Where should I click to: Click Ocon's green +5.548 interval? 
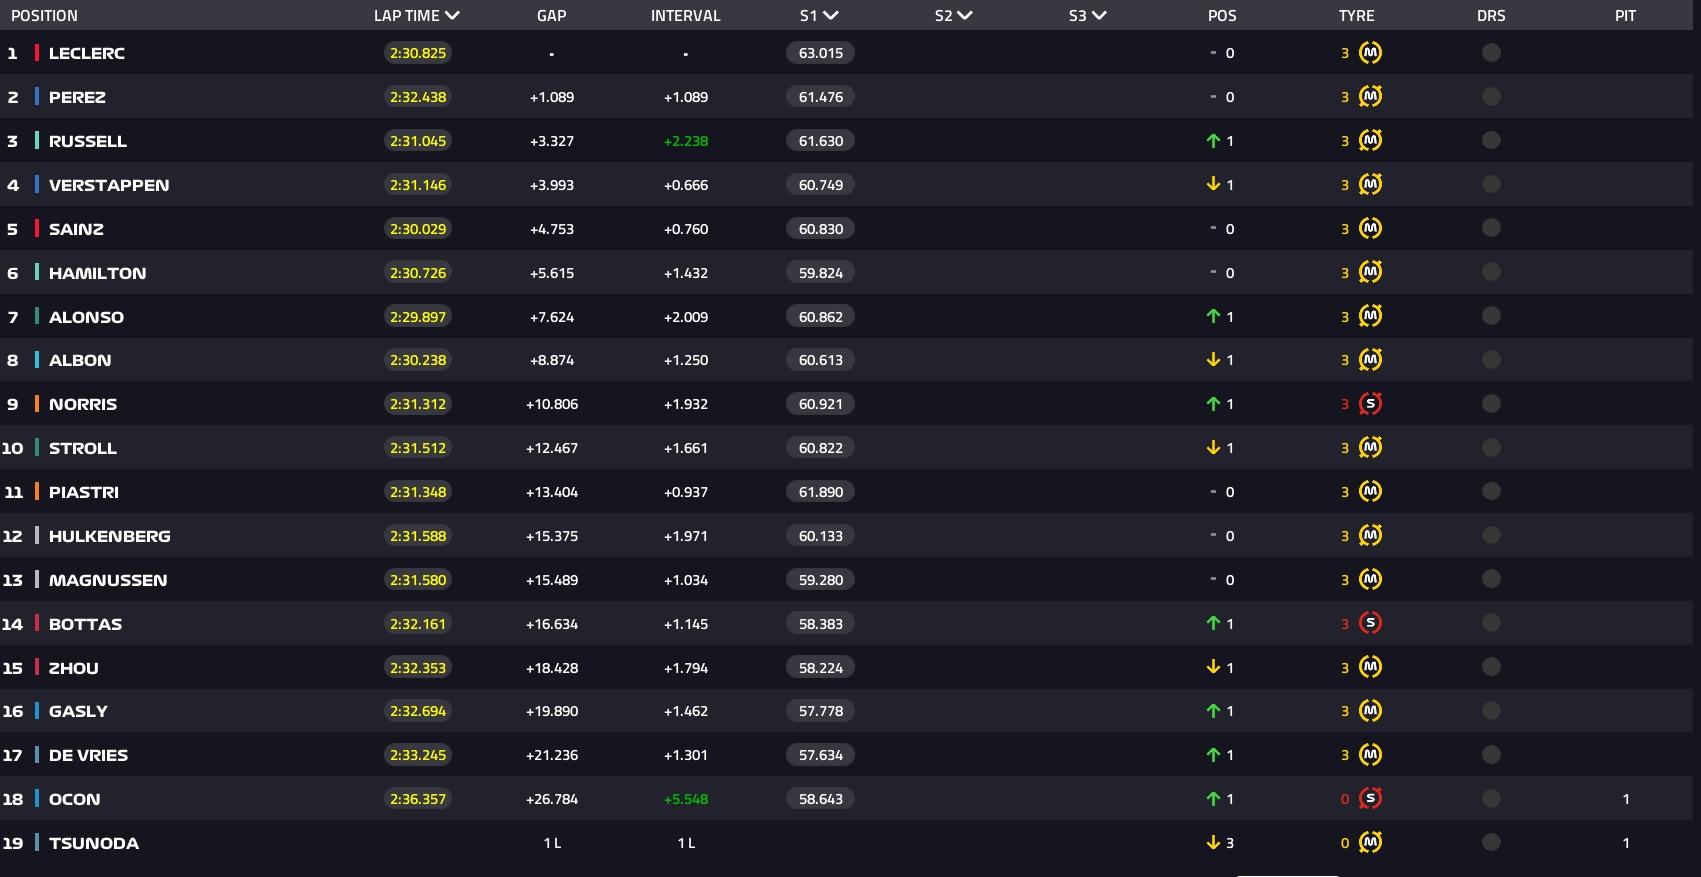click(x=686, y=799)
